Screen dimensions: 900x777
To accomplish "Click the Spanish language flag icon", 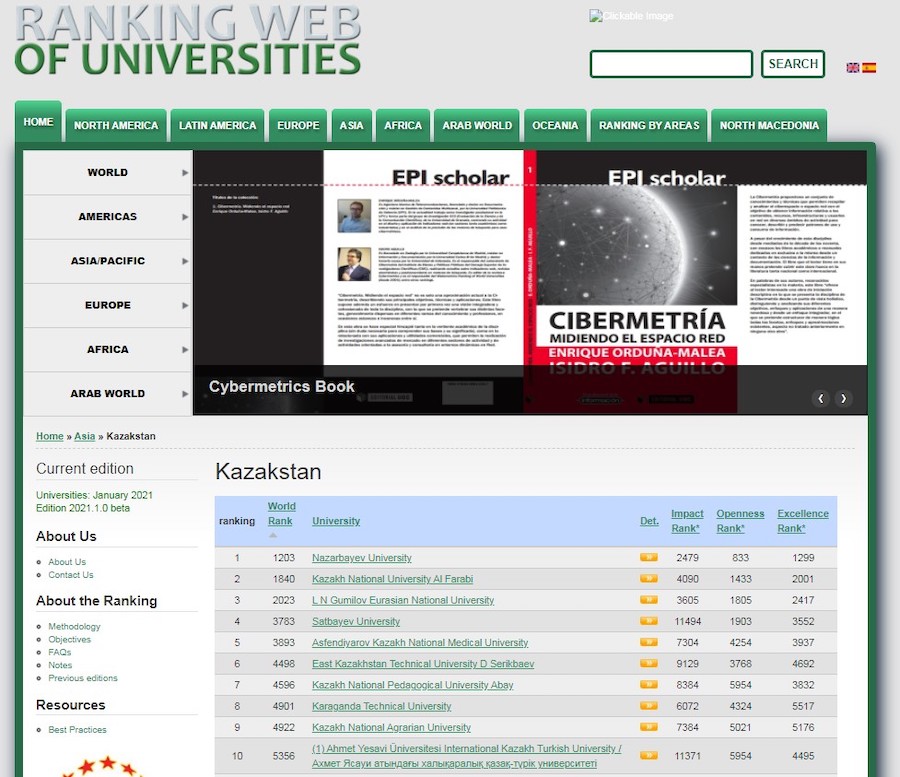I will point(869,68).
